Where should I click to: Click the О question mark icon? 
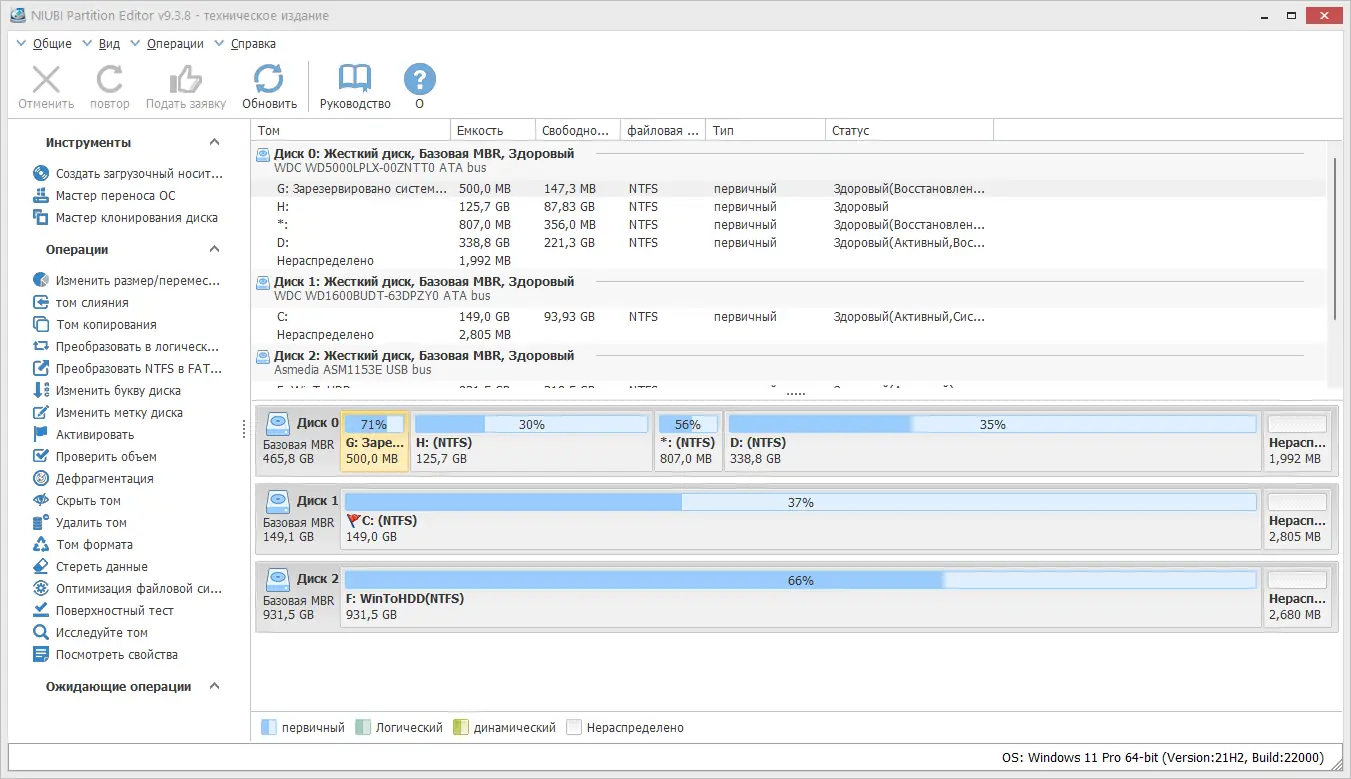[x=420, y=79]
